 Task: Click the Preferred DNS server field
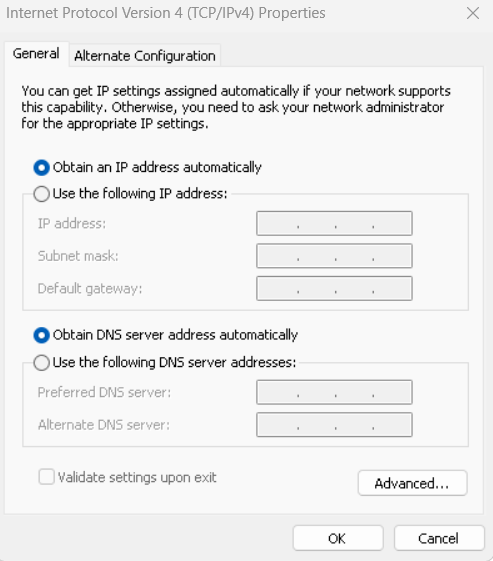334,392
